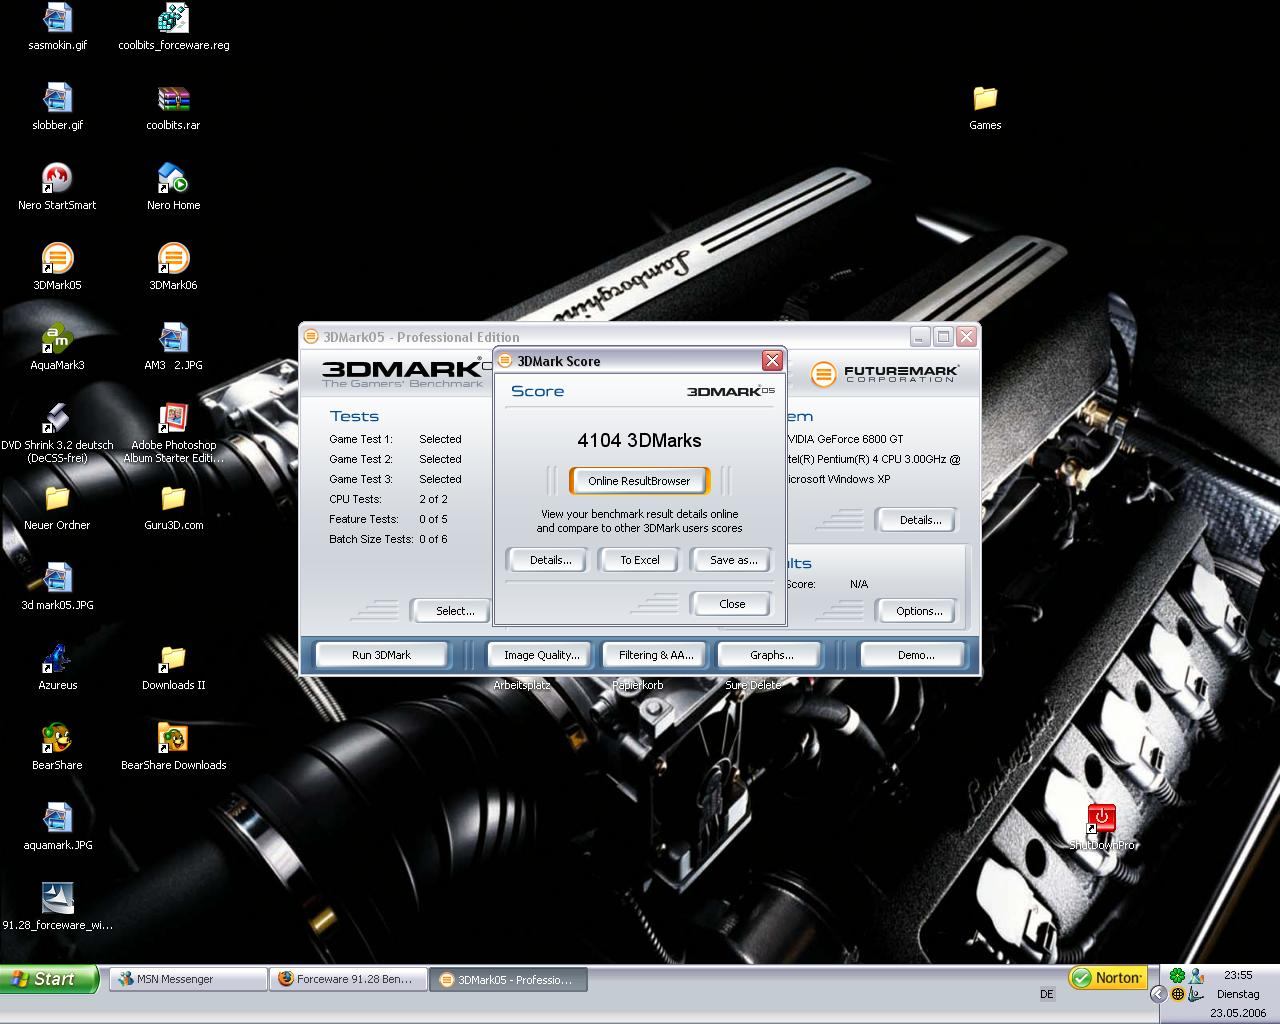Open System Details... button in 3DMark05
Screen dimensions: 1280x1024
[x=918, y=520]
